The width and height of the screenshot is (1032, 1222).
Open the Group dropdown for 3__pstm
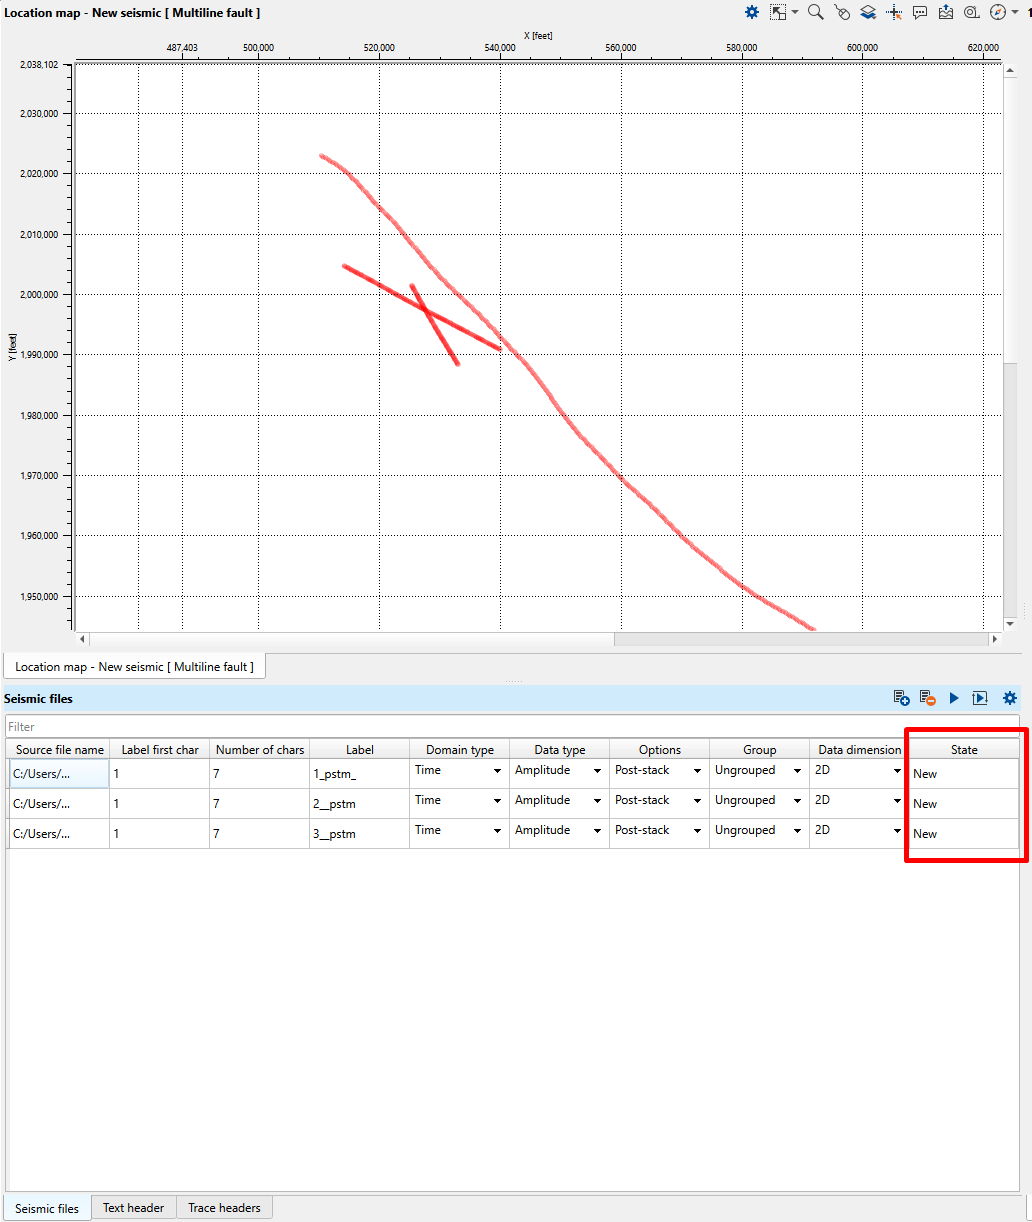(x=796, y=830)
